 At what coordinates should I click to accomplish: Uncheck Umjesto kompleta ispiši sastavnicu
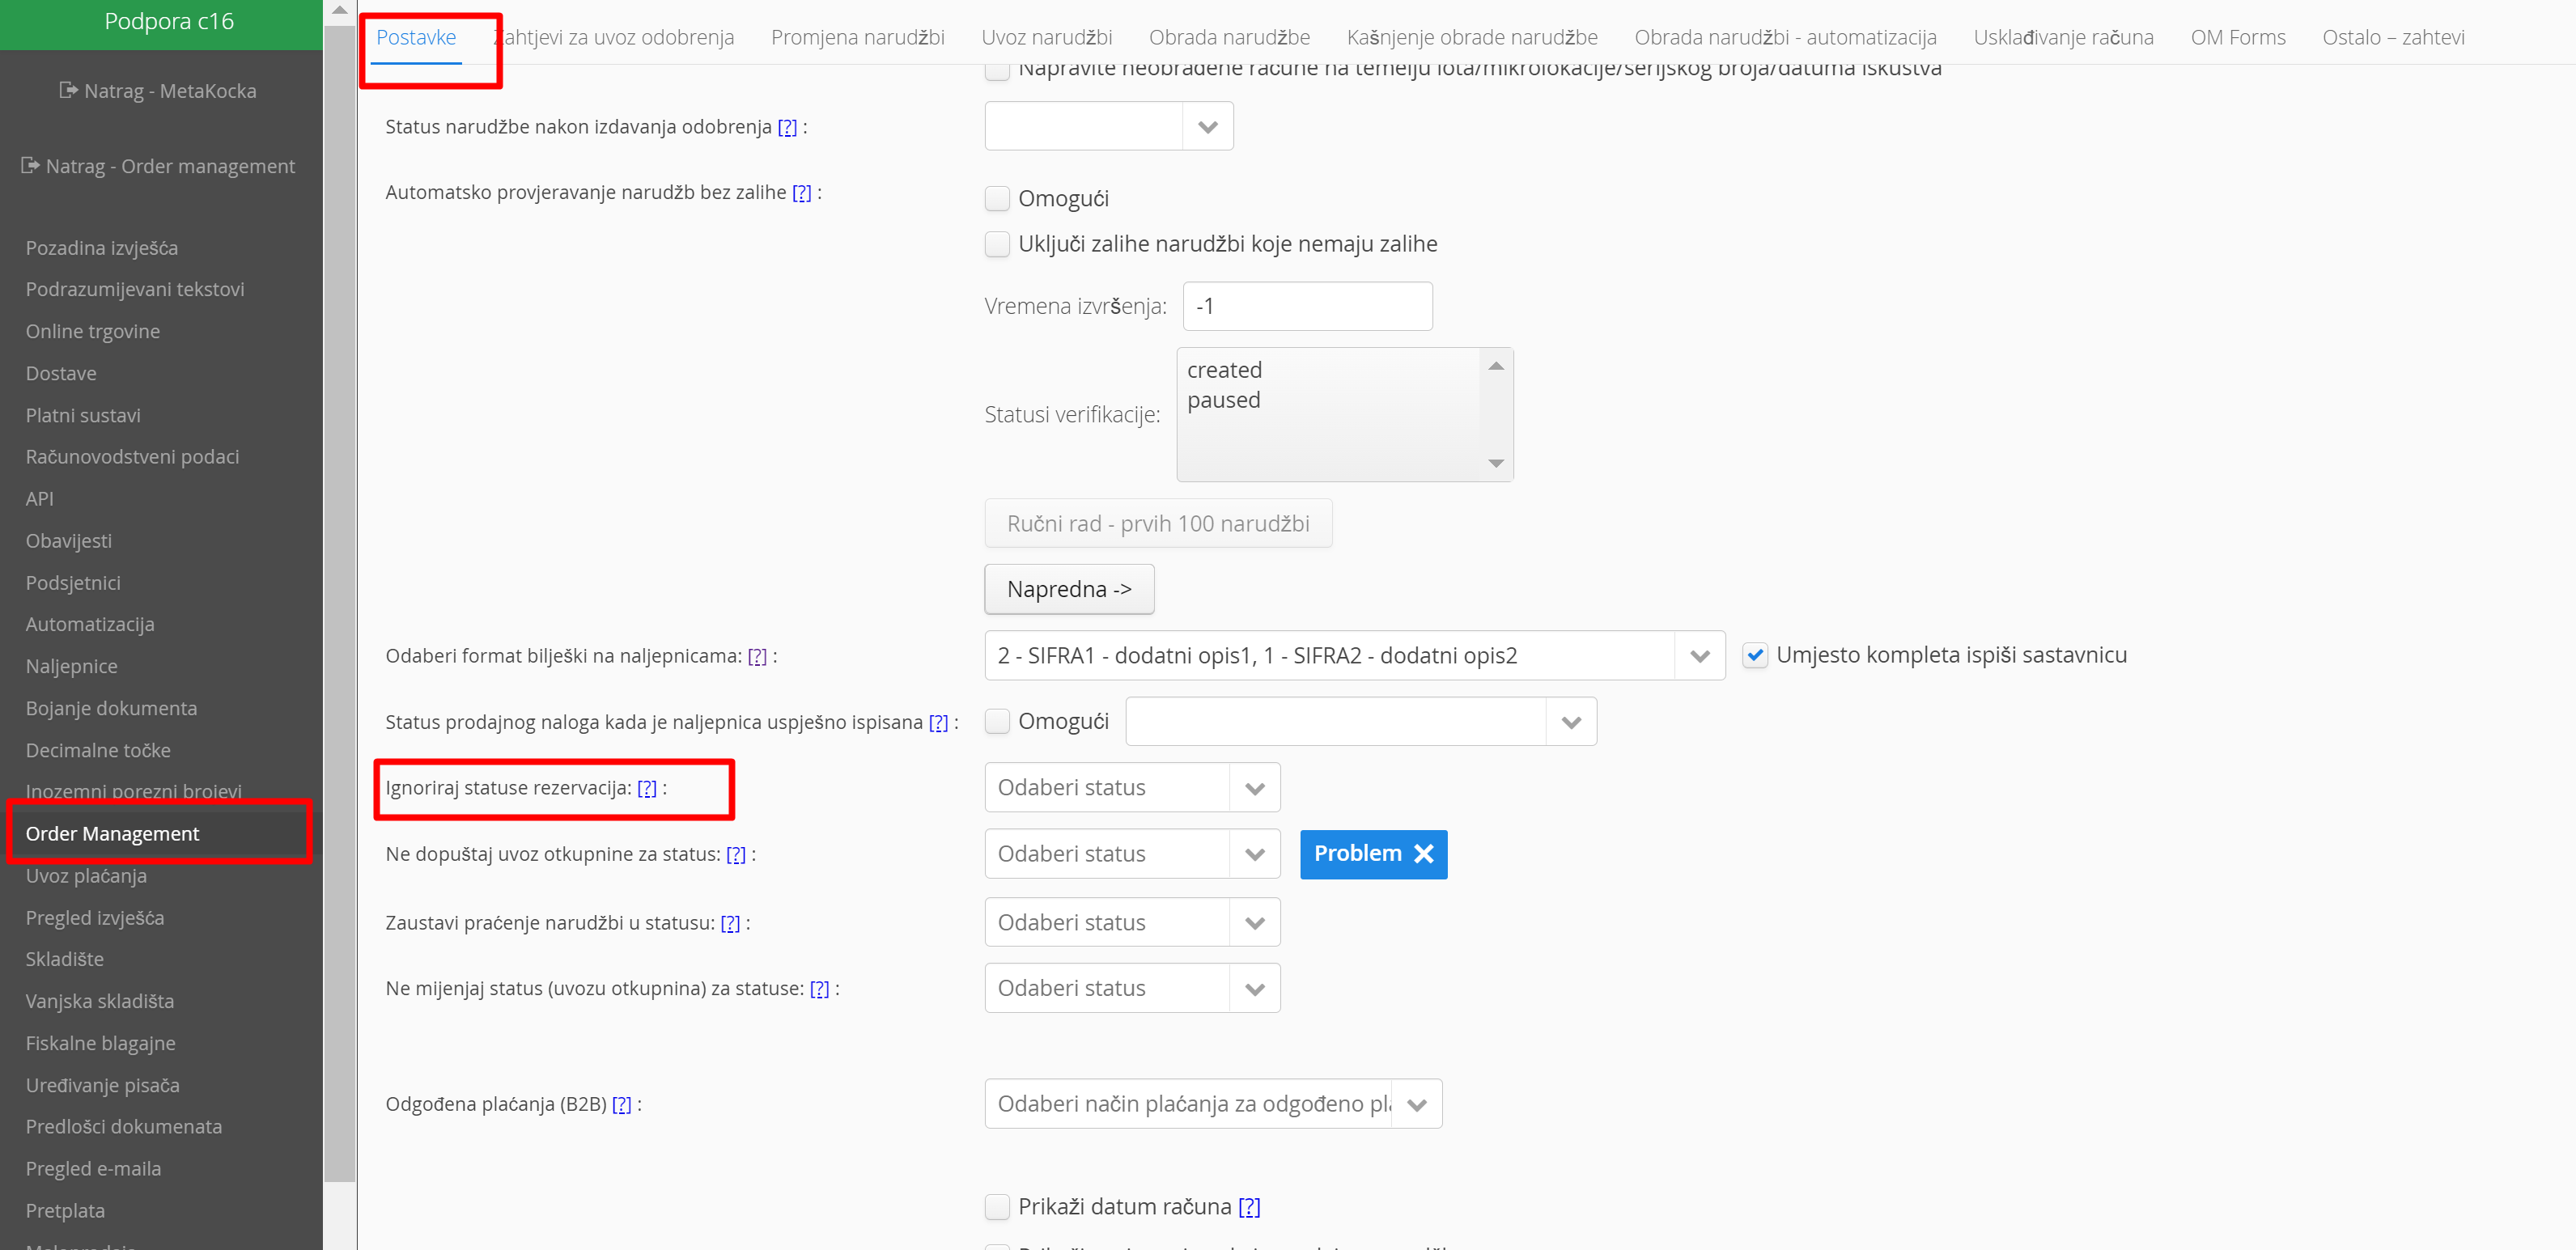[1755, 655]
